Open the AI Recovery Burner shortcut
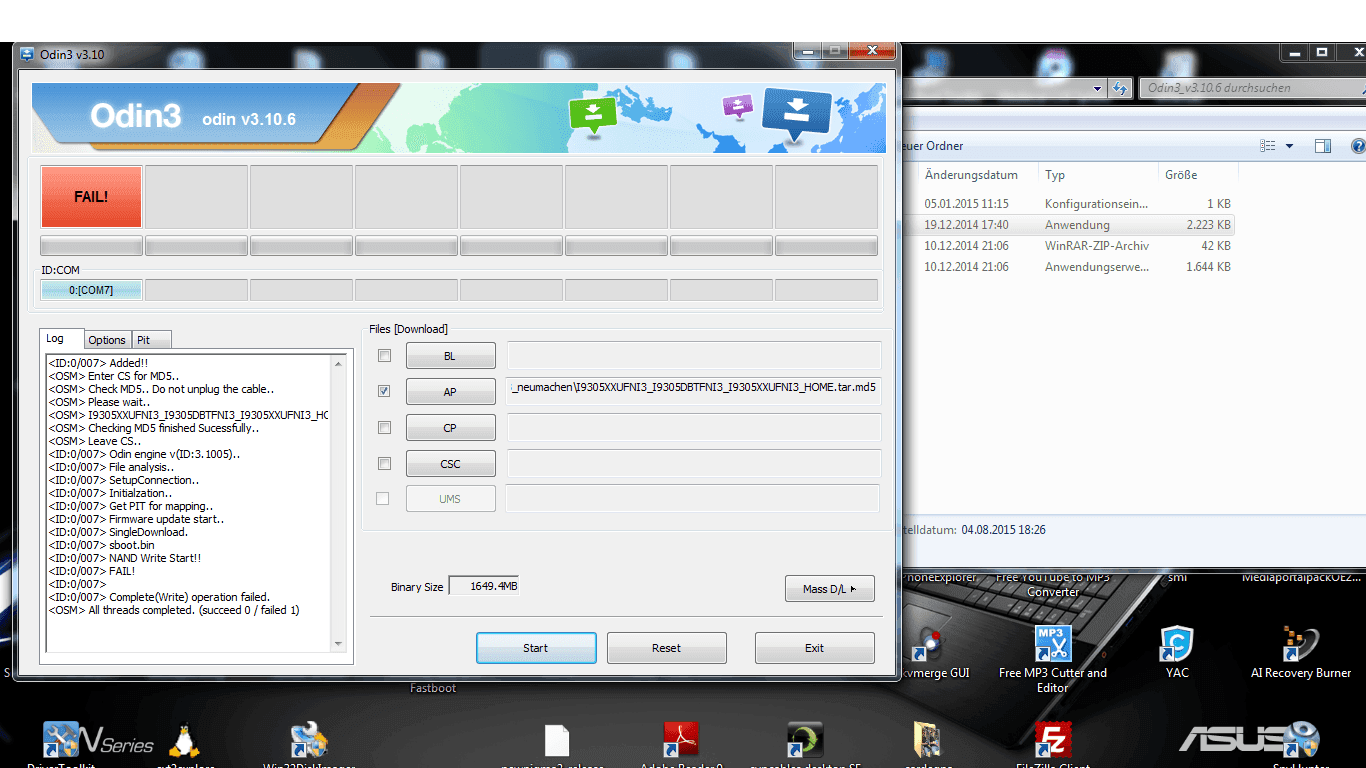This screenshot has height=768, width=1366. pyautogui.click(x=1300, y=653)
